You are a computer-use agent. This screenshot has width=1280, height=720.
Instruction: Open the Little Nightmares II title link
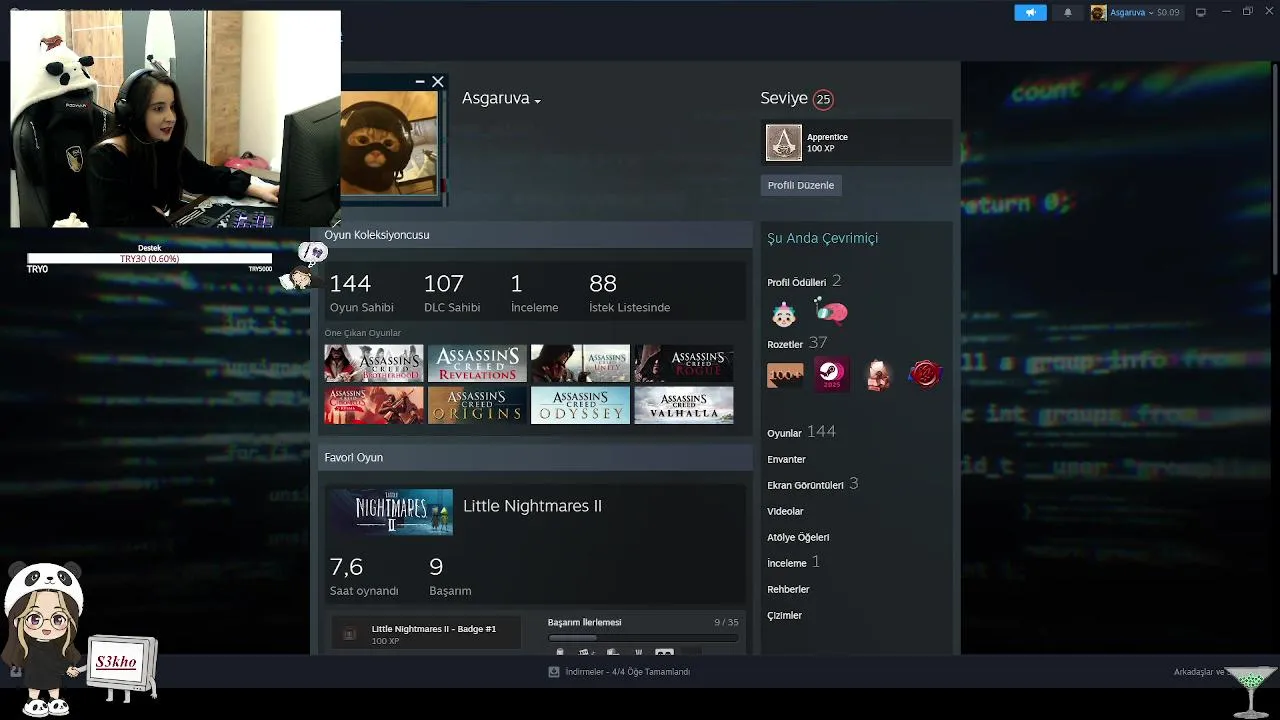coord(532,506)
